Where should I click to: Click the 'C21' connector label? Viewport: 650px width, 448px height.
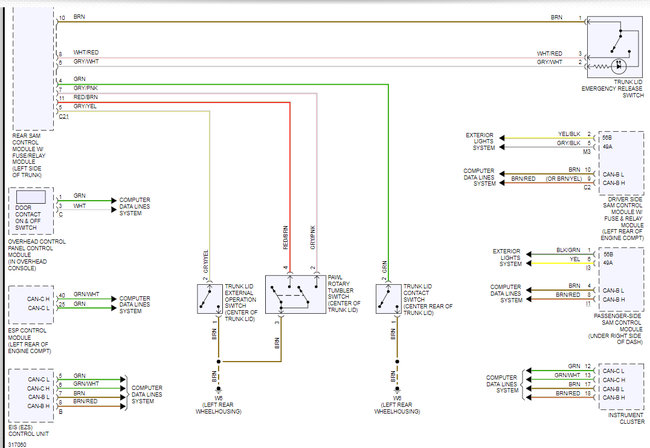click(x=64, y=117)
